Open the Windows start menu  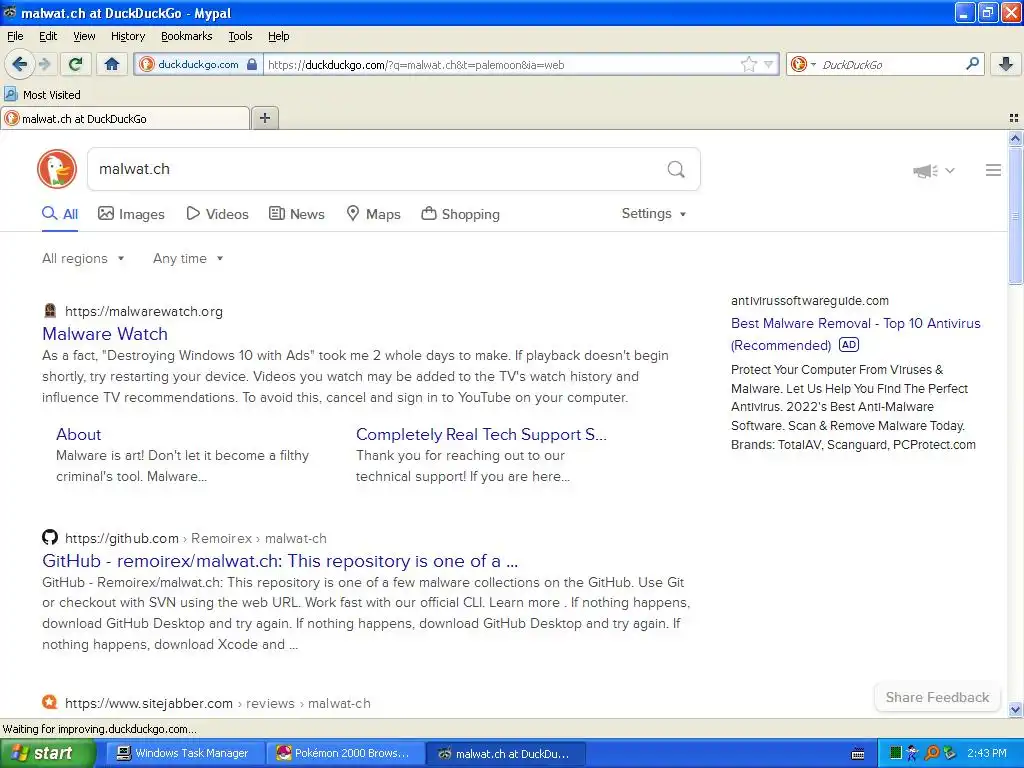pos(48,753)
